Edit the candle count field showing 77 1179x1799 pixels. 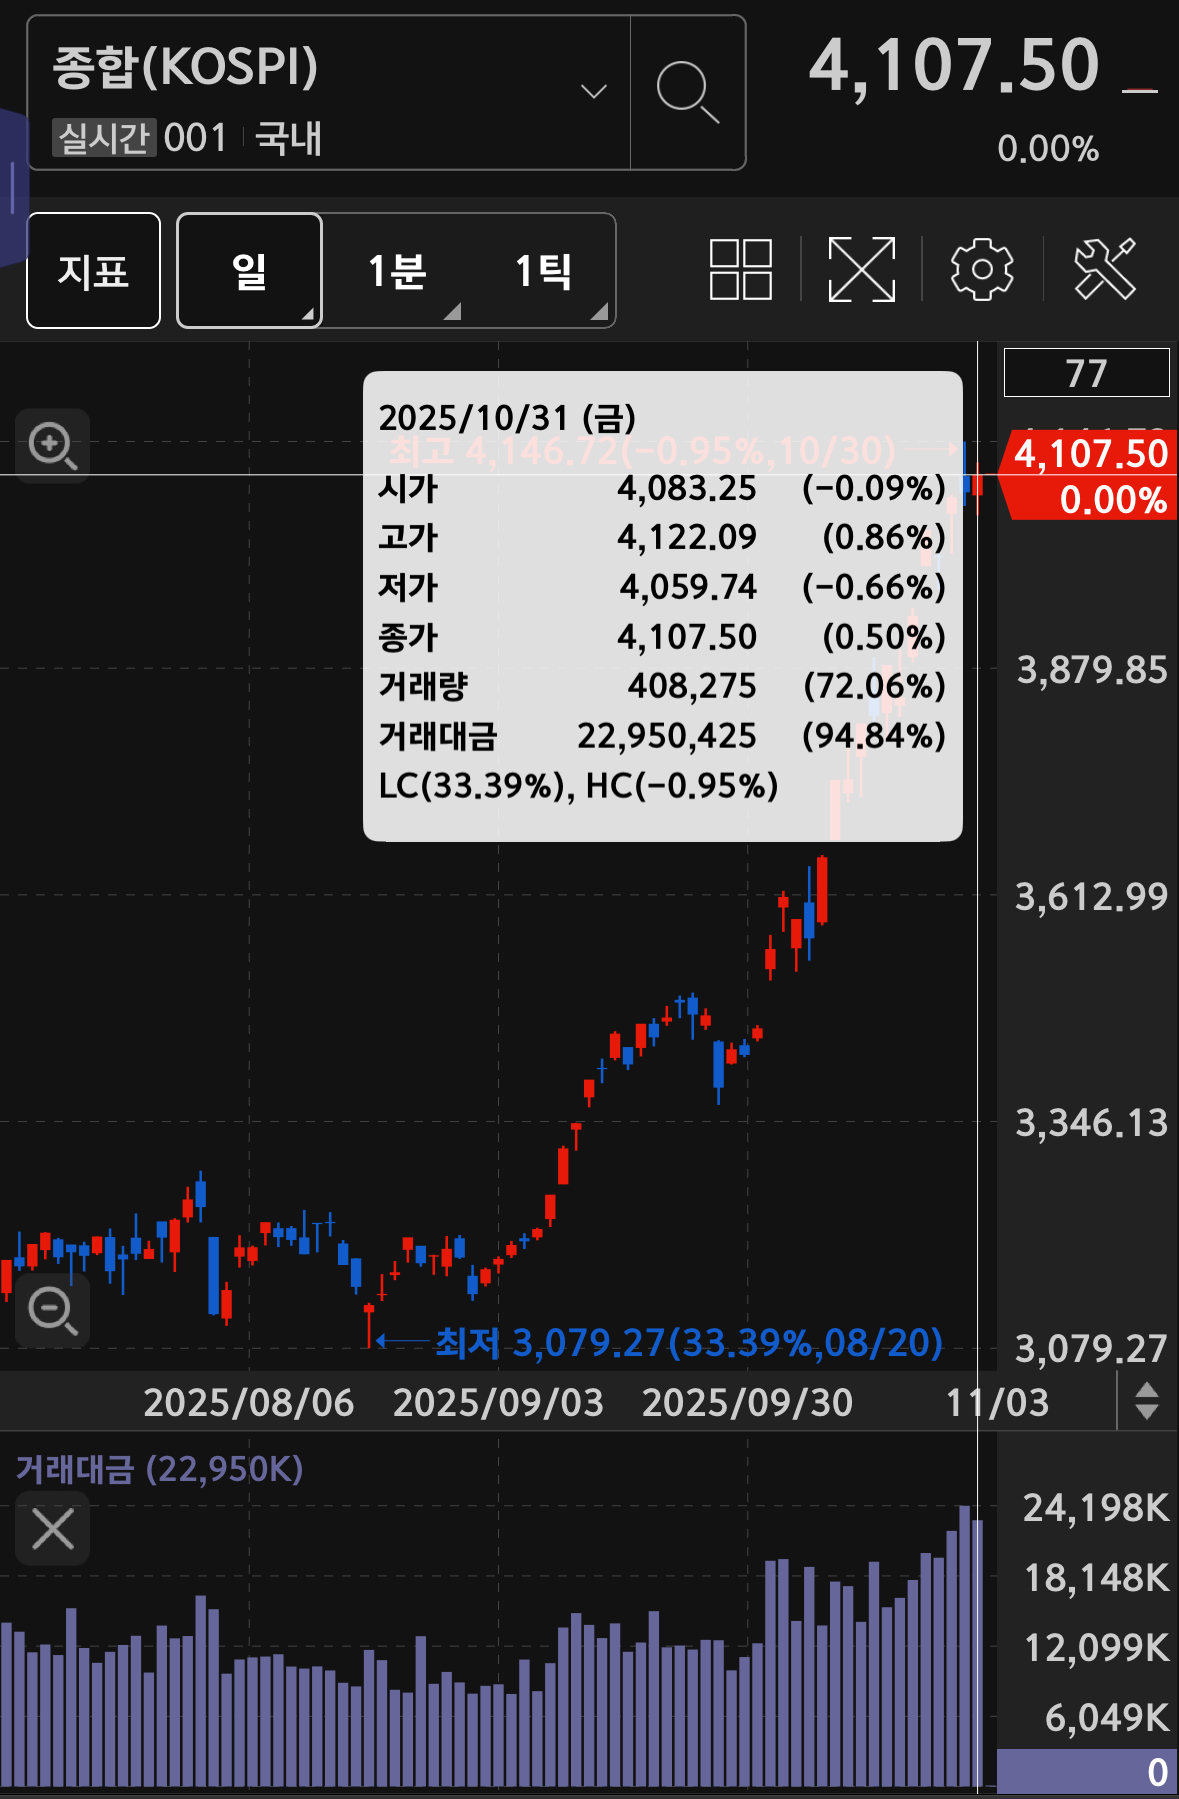1086,373
